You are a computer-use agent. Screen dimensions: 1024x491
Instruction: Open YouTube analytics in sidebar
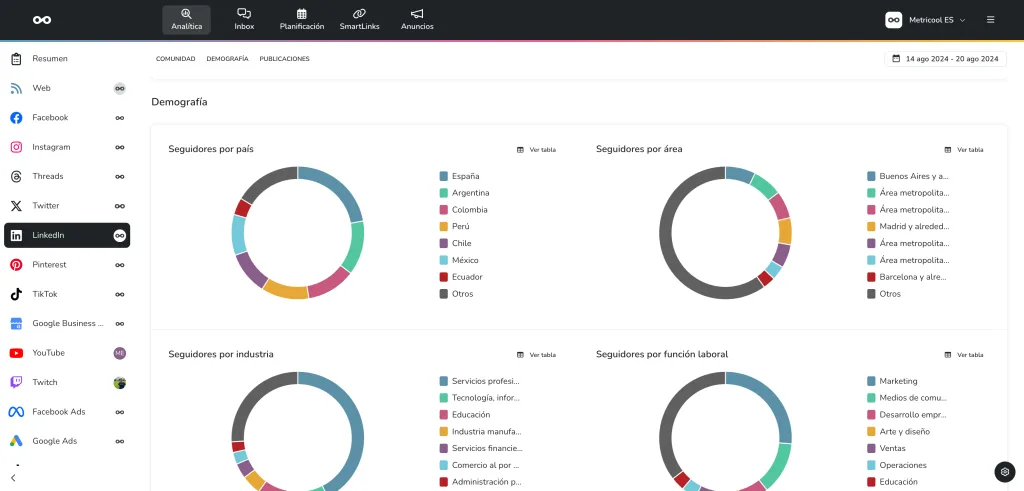coord(48,353)
